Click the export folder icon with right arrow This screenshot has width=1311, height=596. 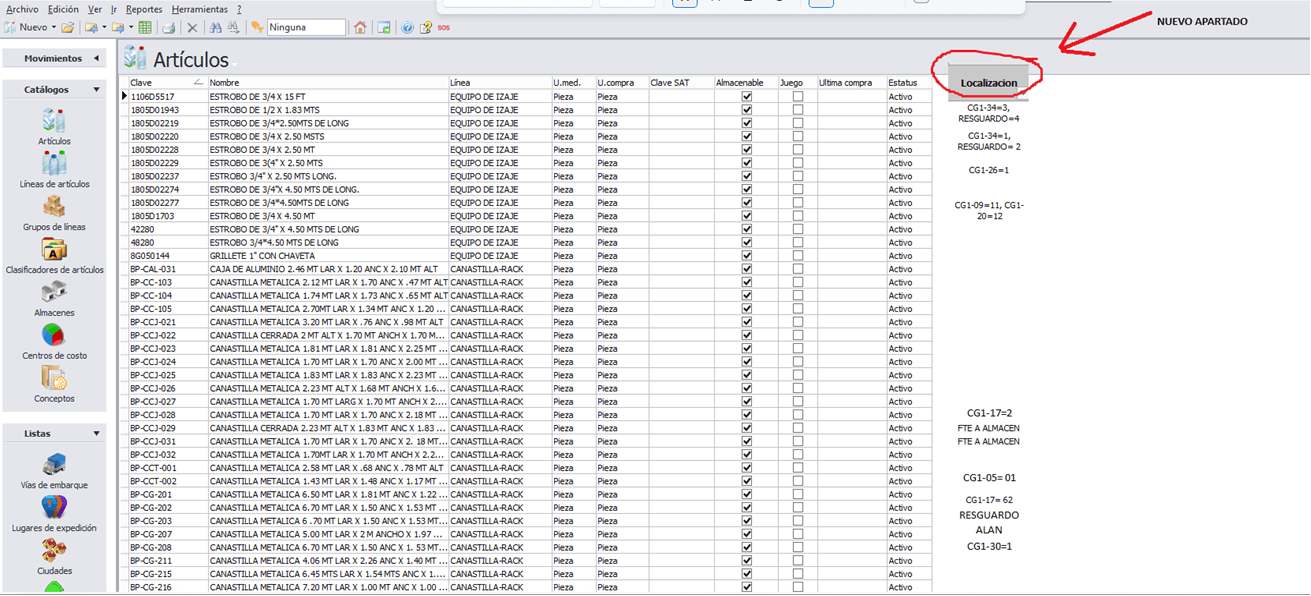click(118, 27)
